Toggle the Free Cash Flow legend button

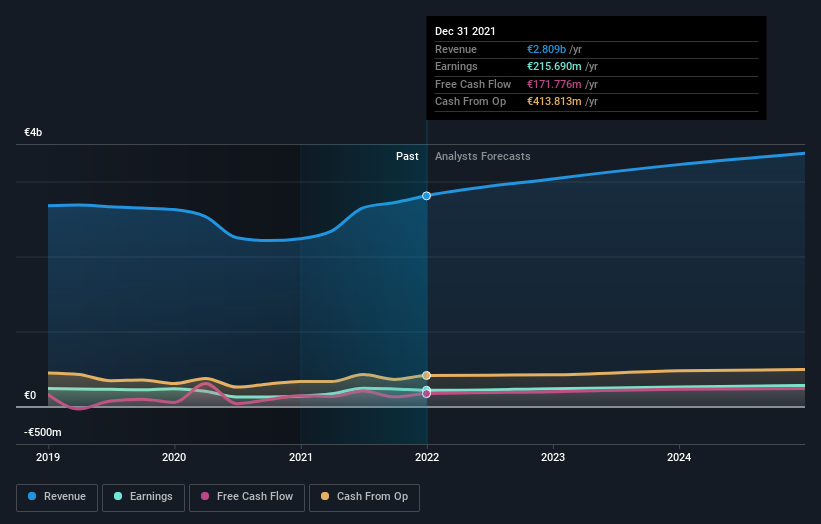coord(247,497)
